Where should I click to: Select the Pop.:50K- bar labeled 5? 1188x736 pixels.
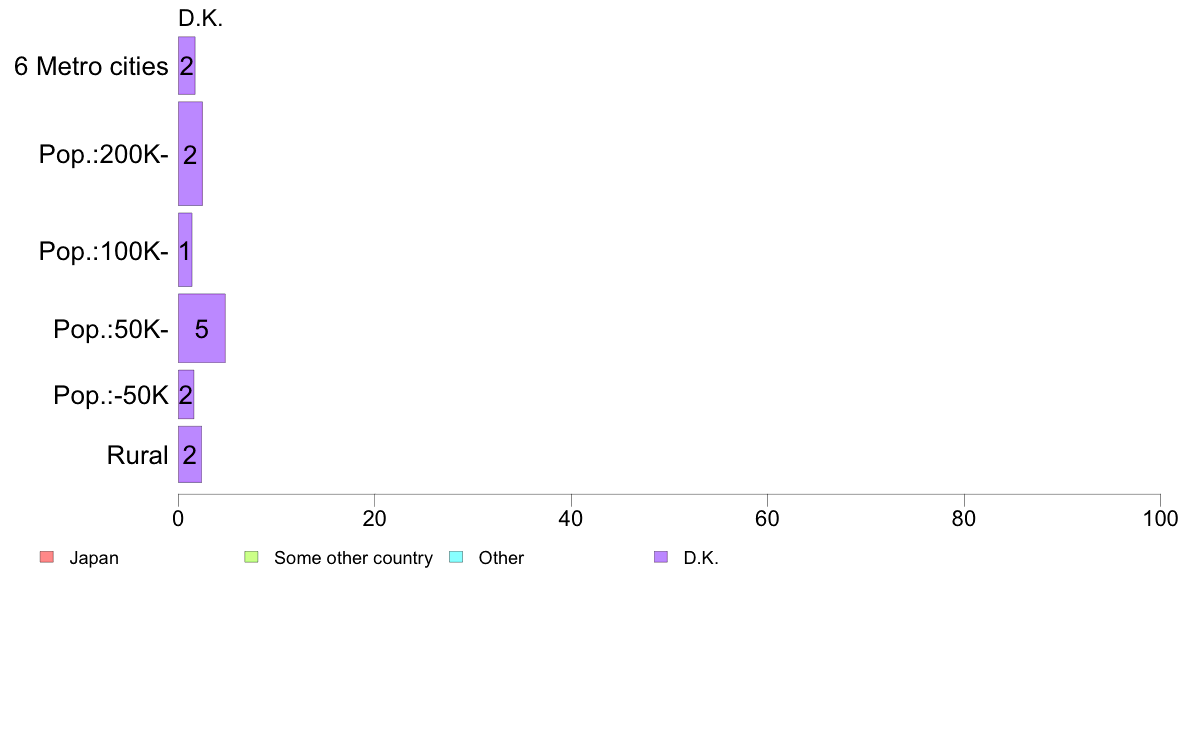click(x=202, y=328)
